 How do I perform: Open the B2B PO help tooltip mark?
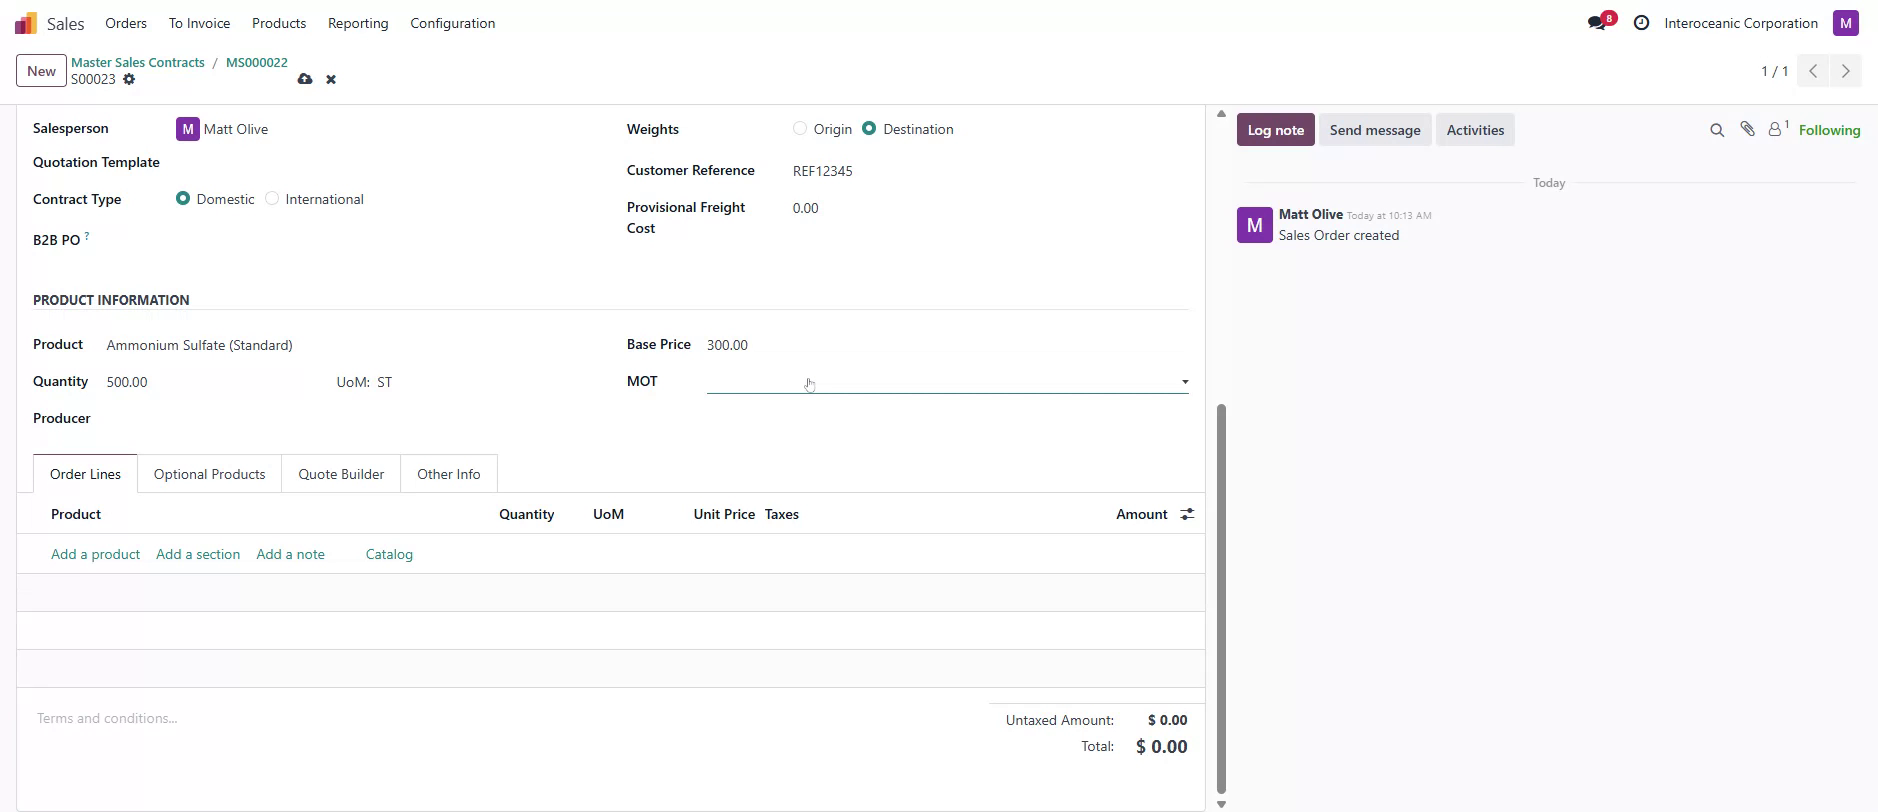coord(87,236)
